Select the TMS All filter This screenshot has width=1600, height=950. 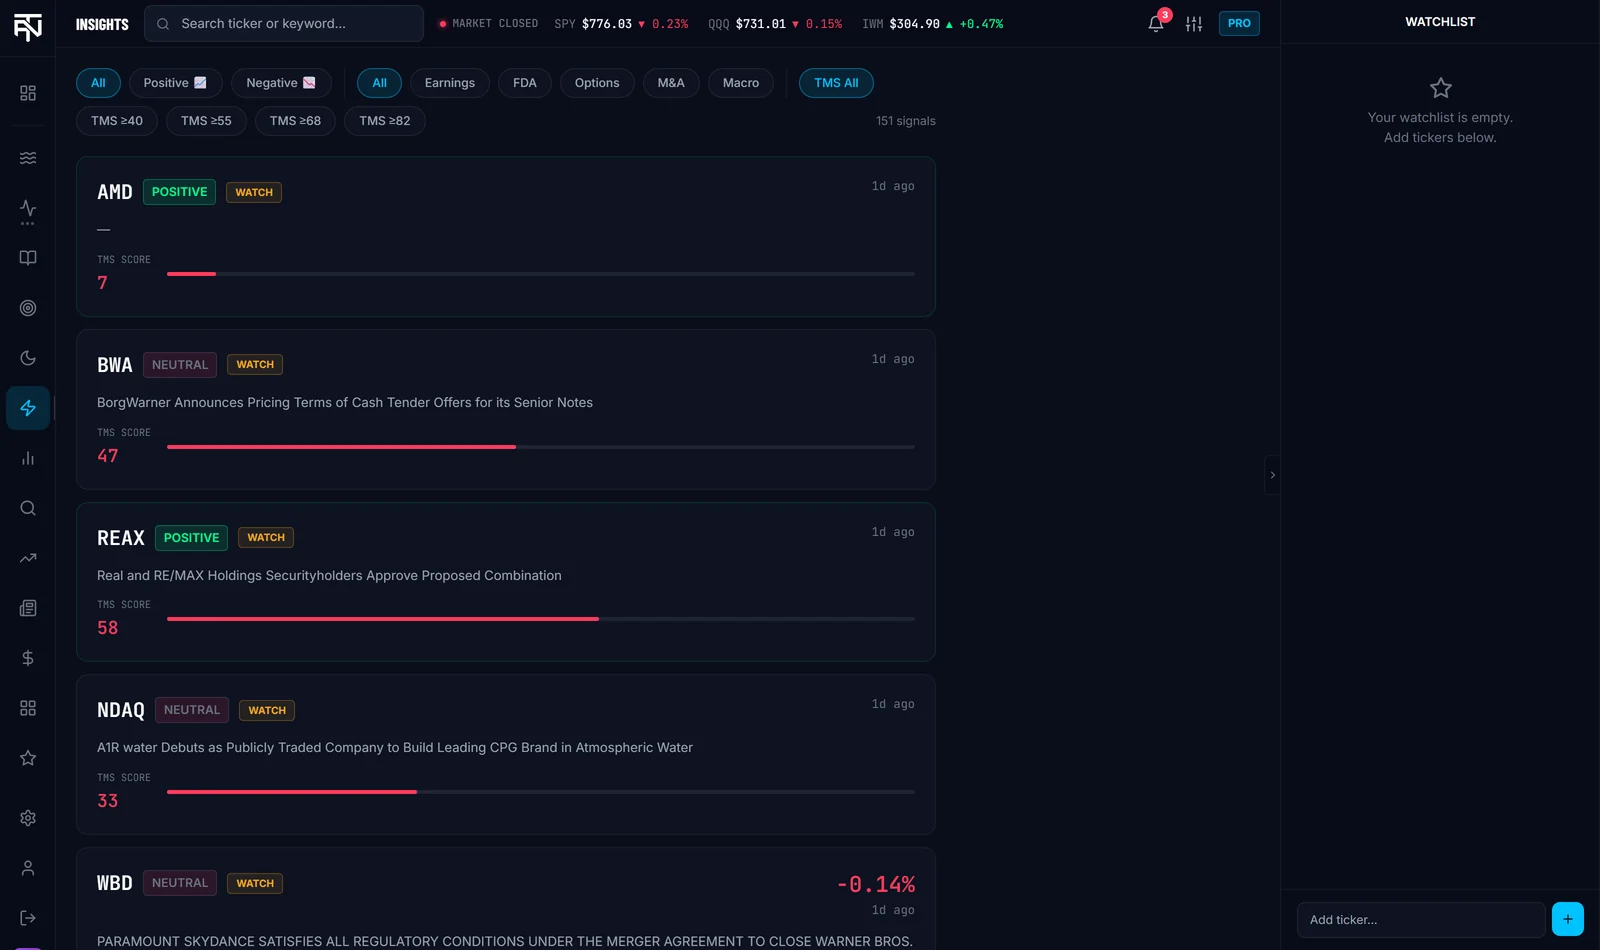836,83
